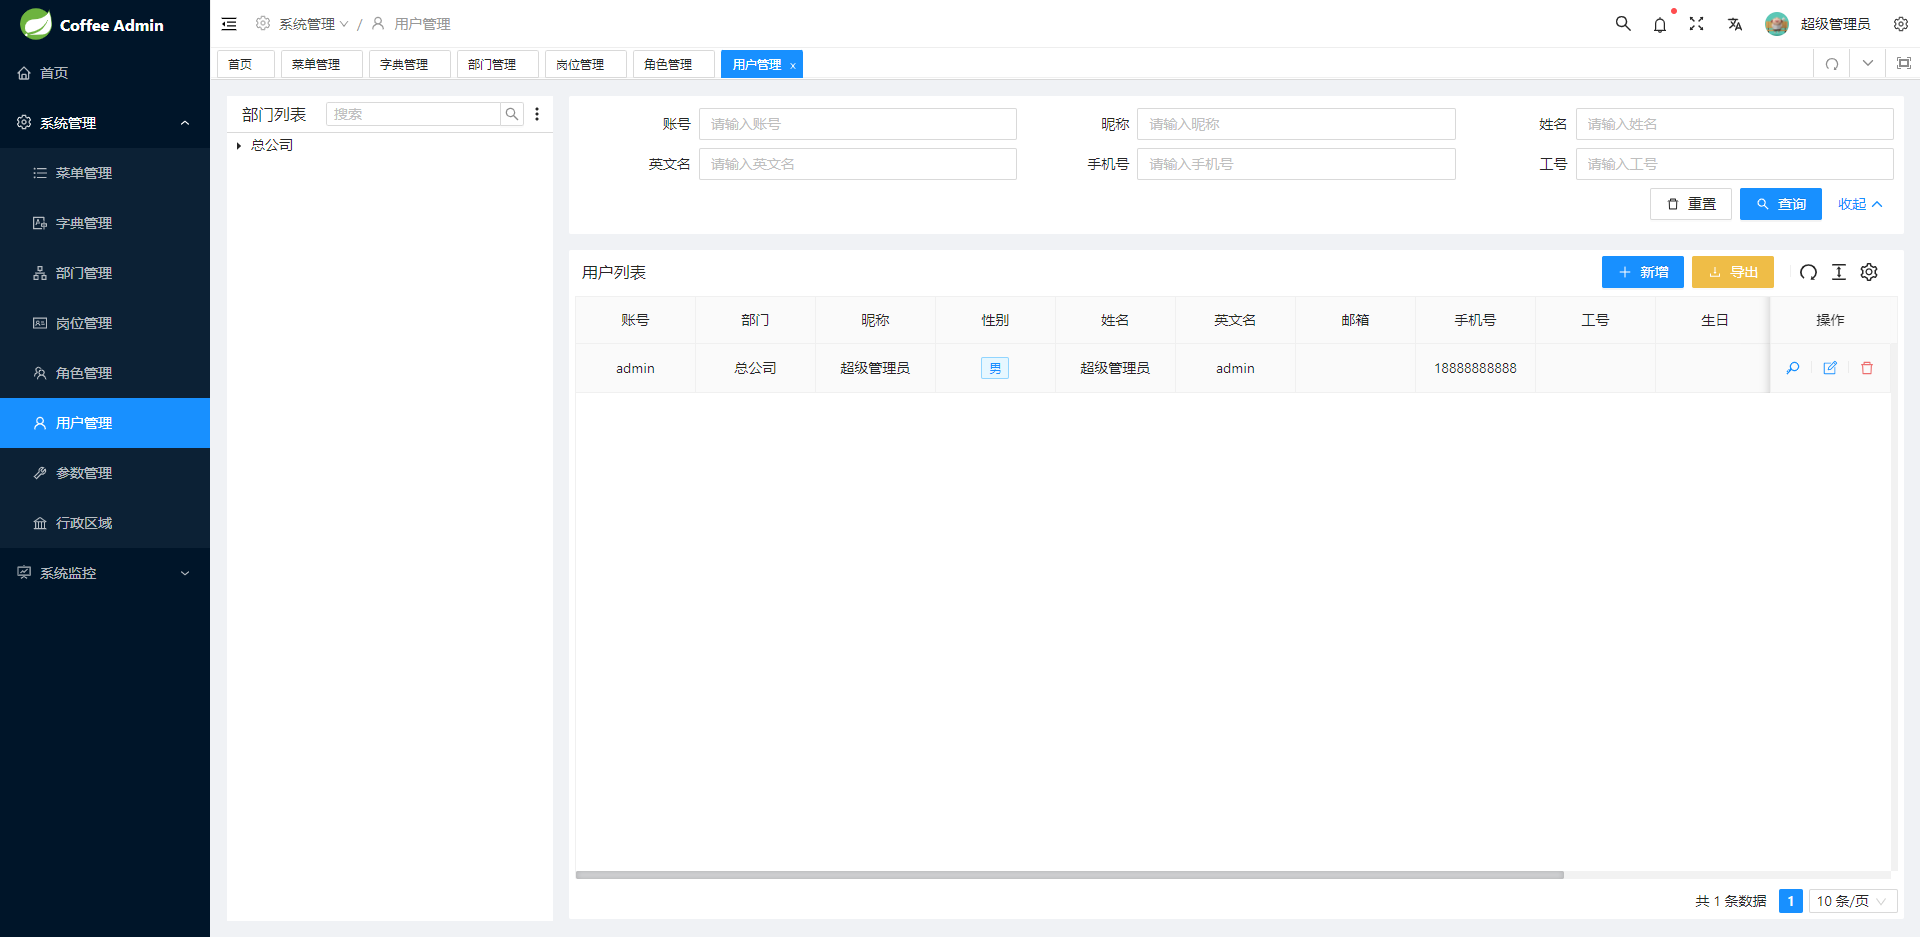Expand the 系统监控 sidebar menu
This screenshot has width=1920, height=937.
[105, 573]
